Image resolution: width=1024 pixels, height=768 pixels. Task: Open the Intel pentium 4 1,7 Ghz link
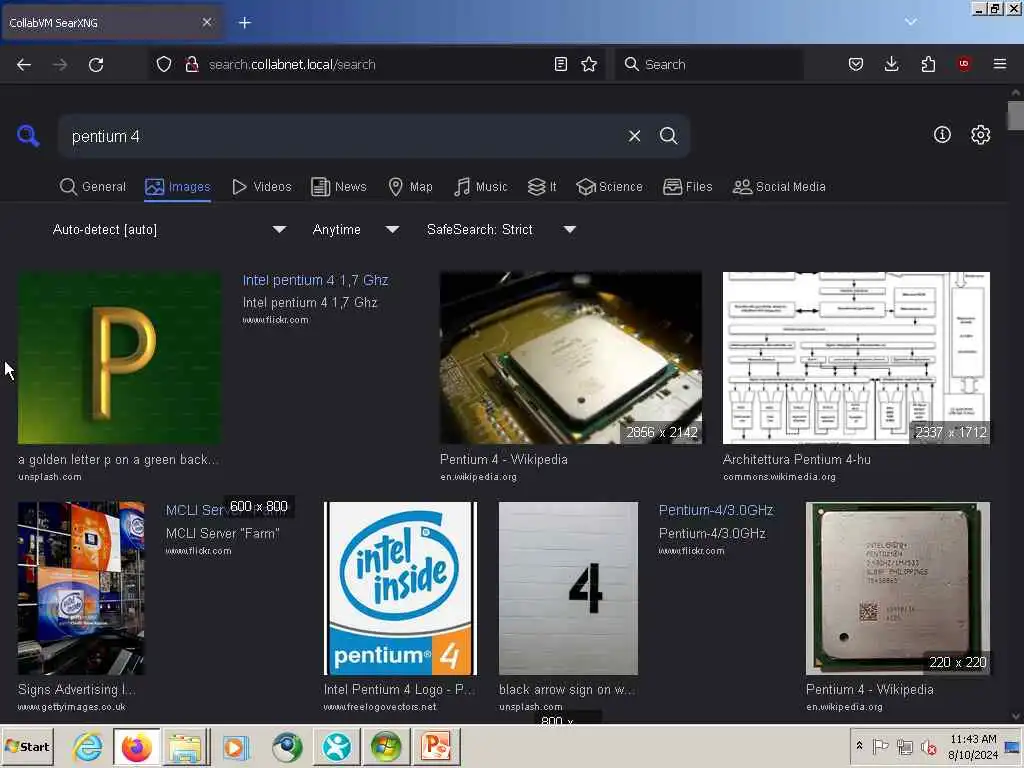tap(315, 280)
